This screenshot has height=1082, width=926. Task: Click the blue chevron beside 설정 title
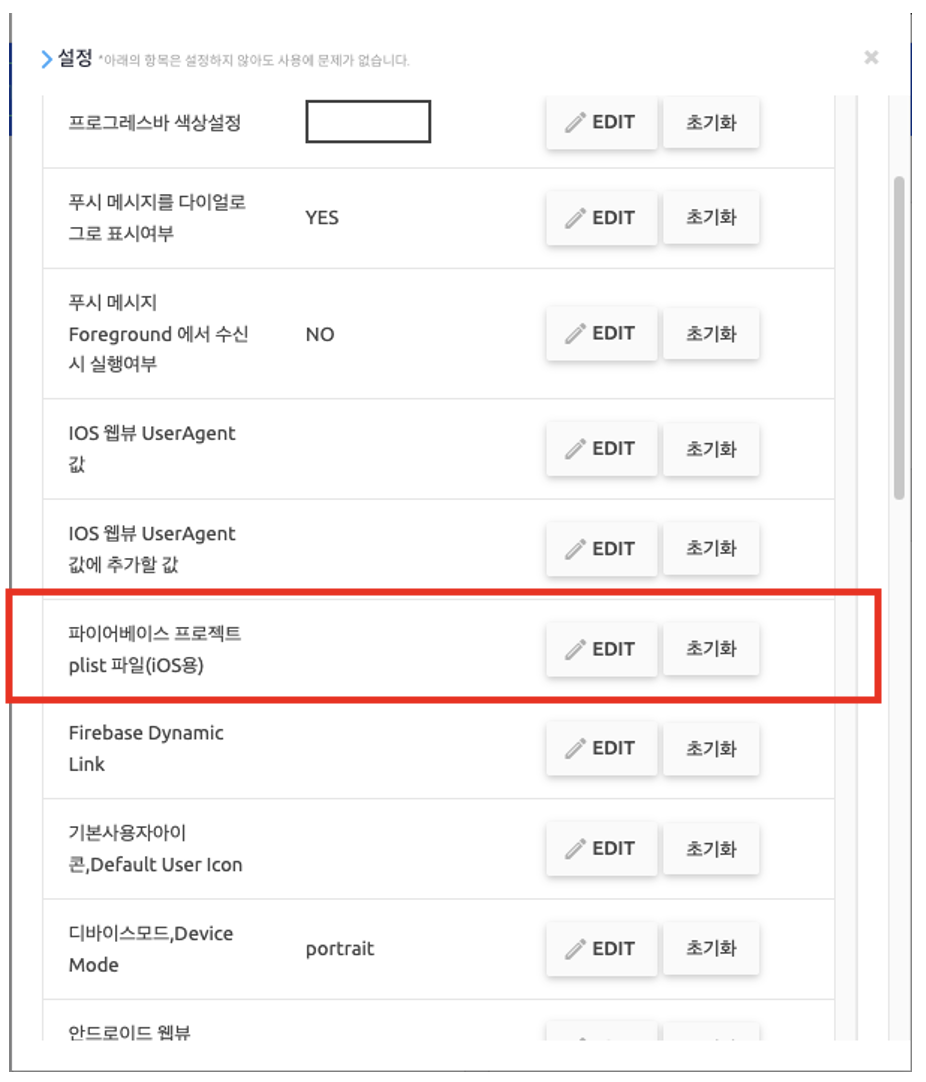click(46, 59)
